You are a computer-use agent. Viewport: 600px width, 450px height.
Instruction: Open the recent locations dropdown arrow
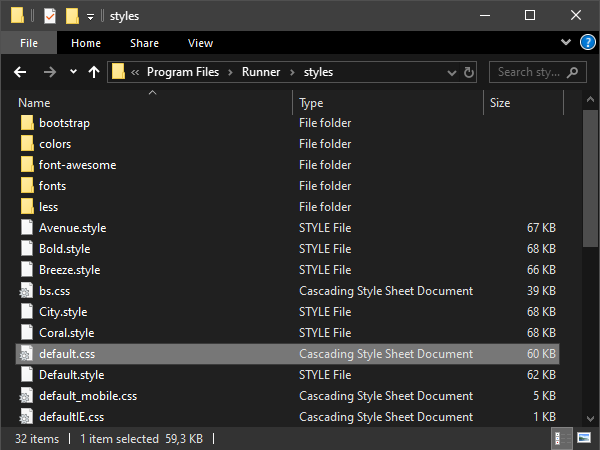73,72
